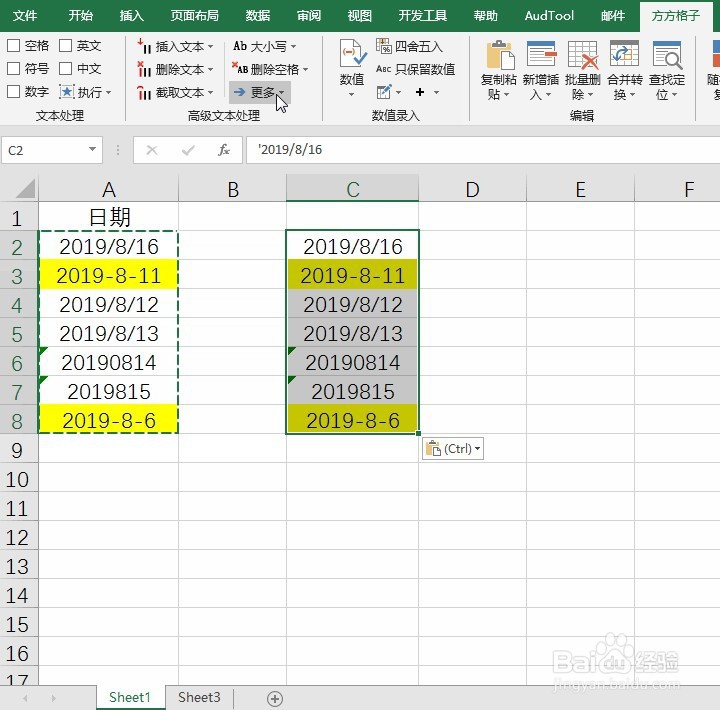Click the 查找定位 magnifier icon
Viewport: 720px width, 710px height.
[667, 55]
